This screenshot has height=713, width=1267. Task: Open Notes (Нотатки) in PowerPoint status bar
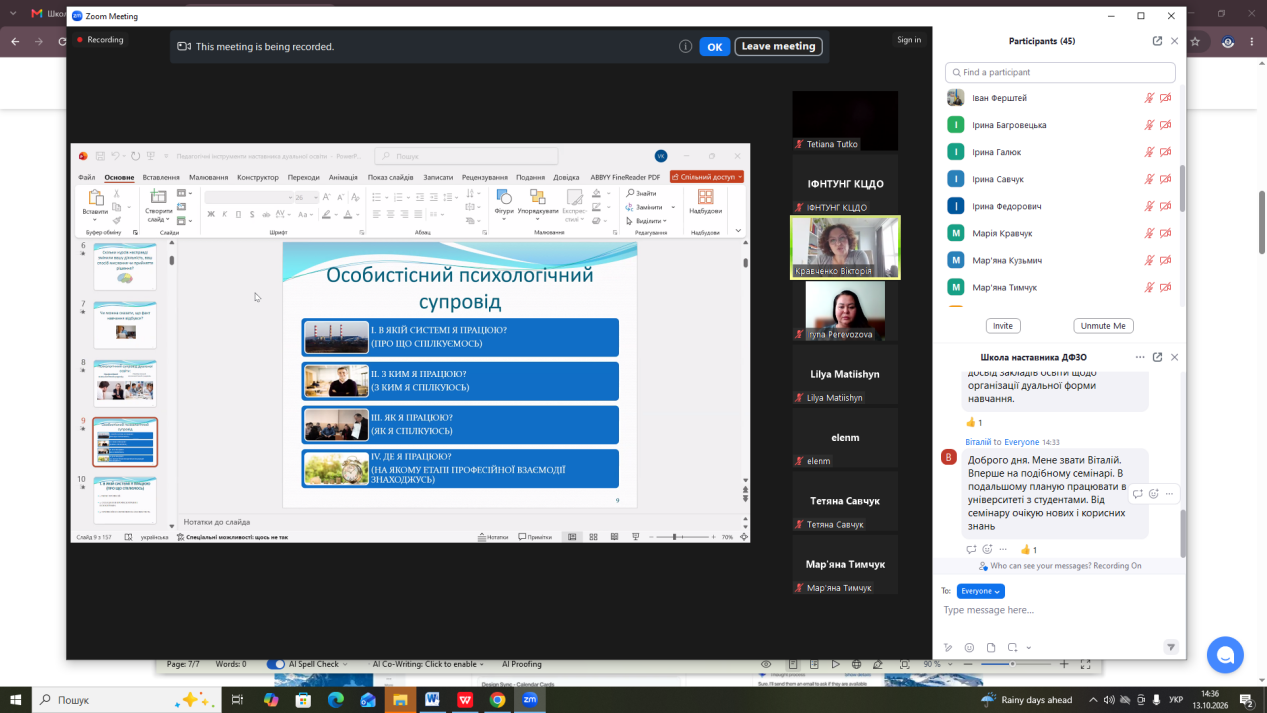[491, 537]
